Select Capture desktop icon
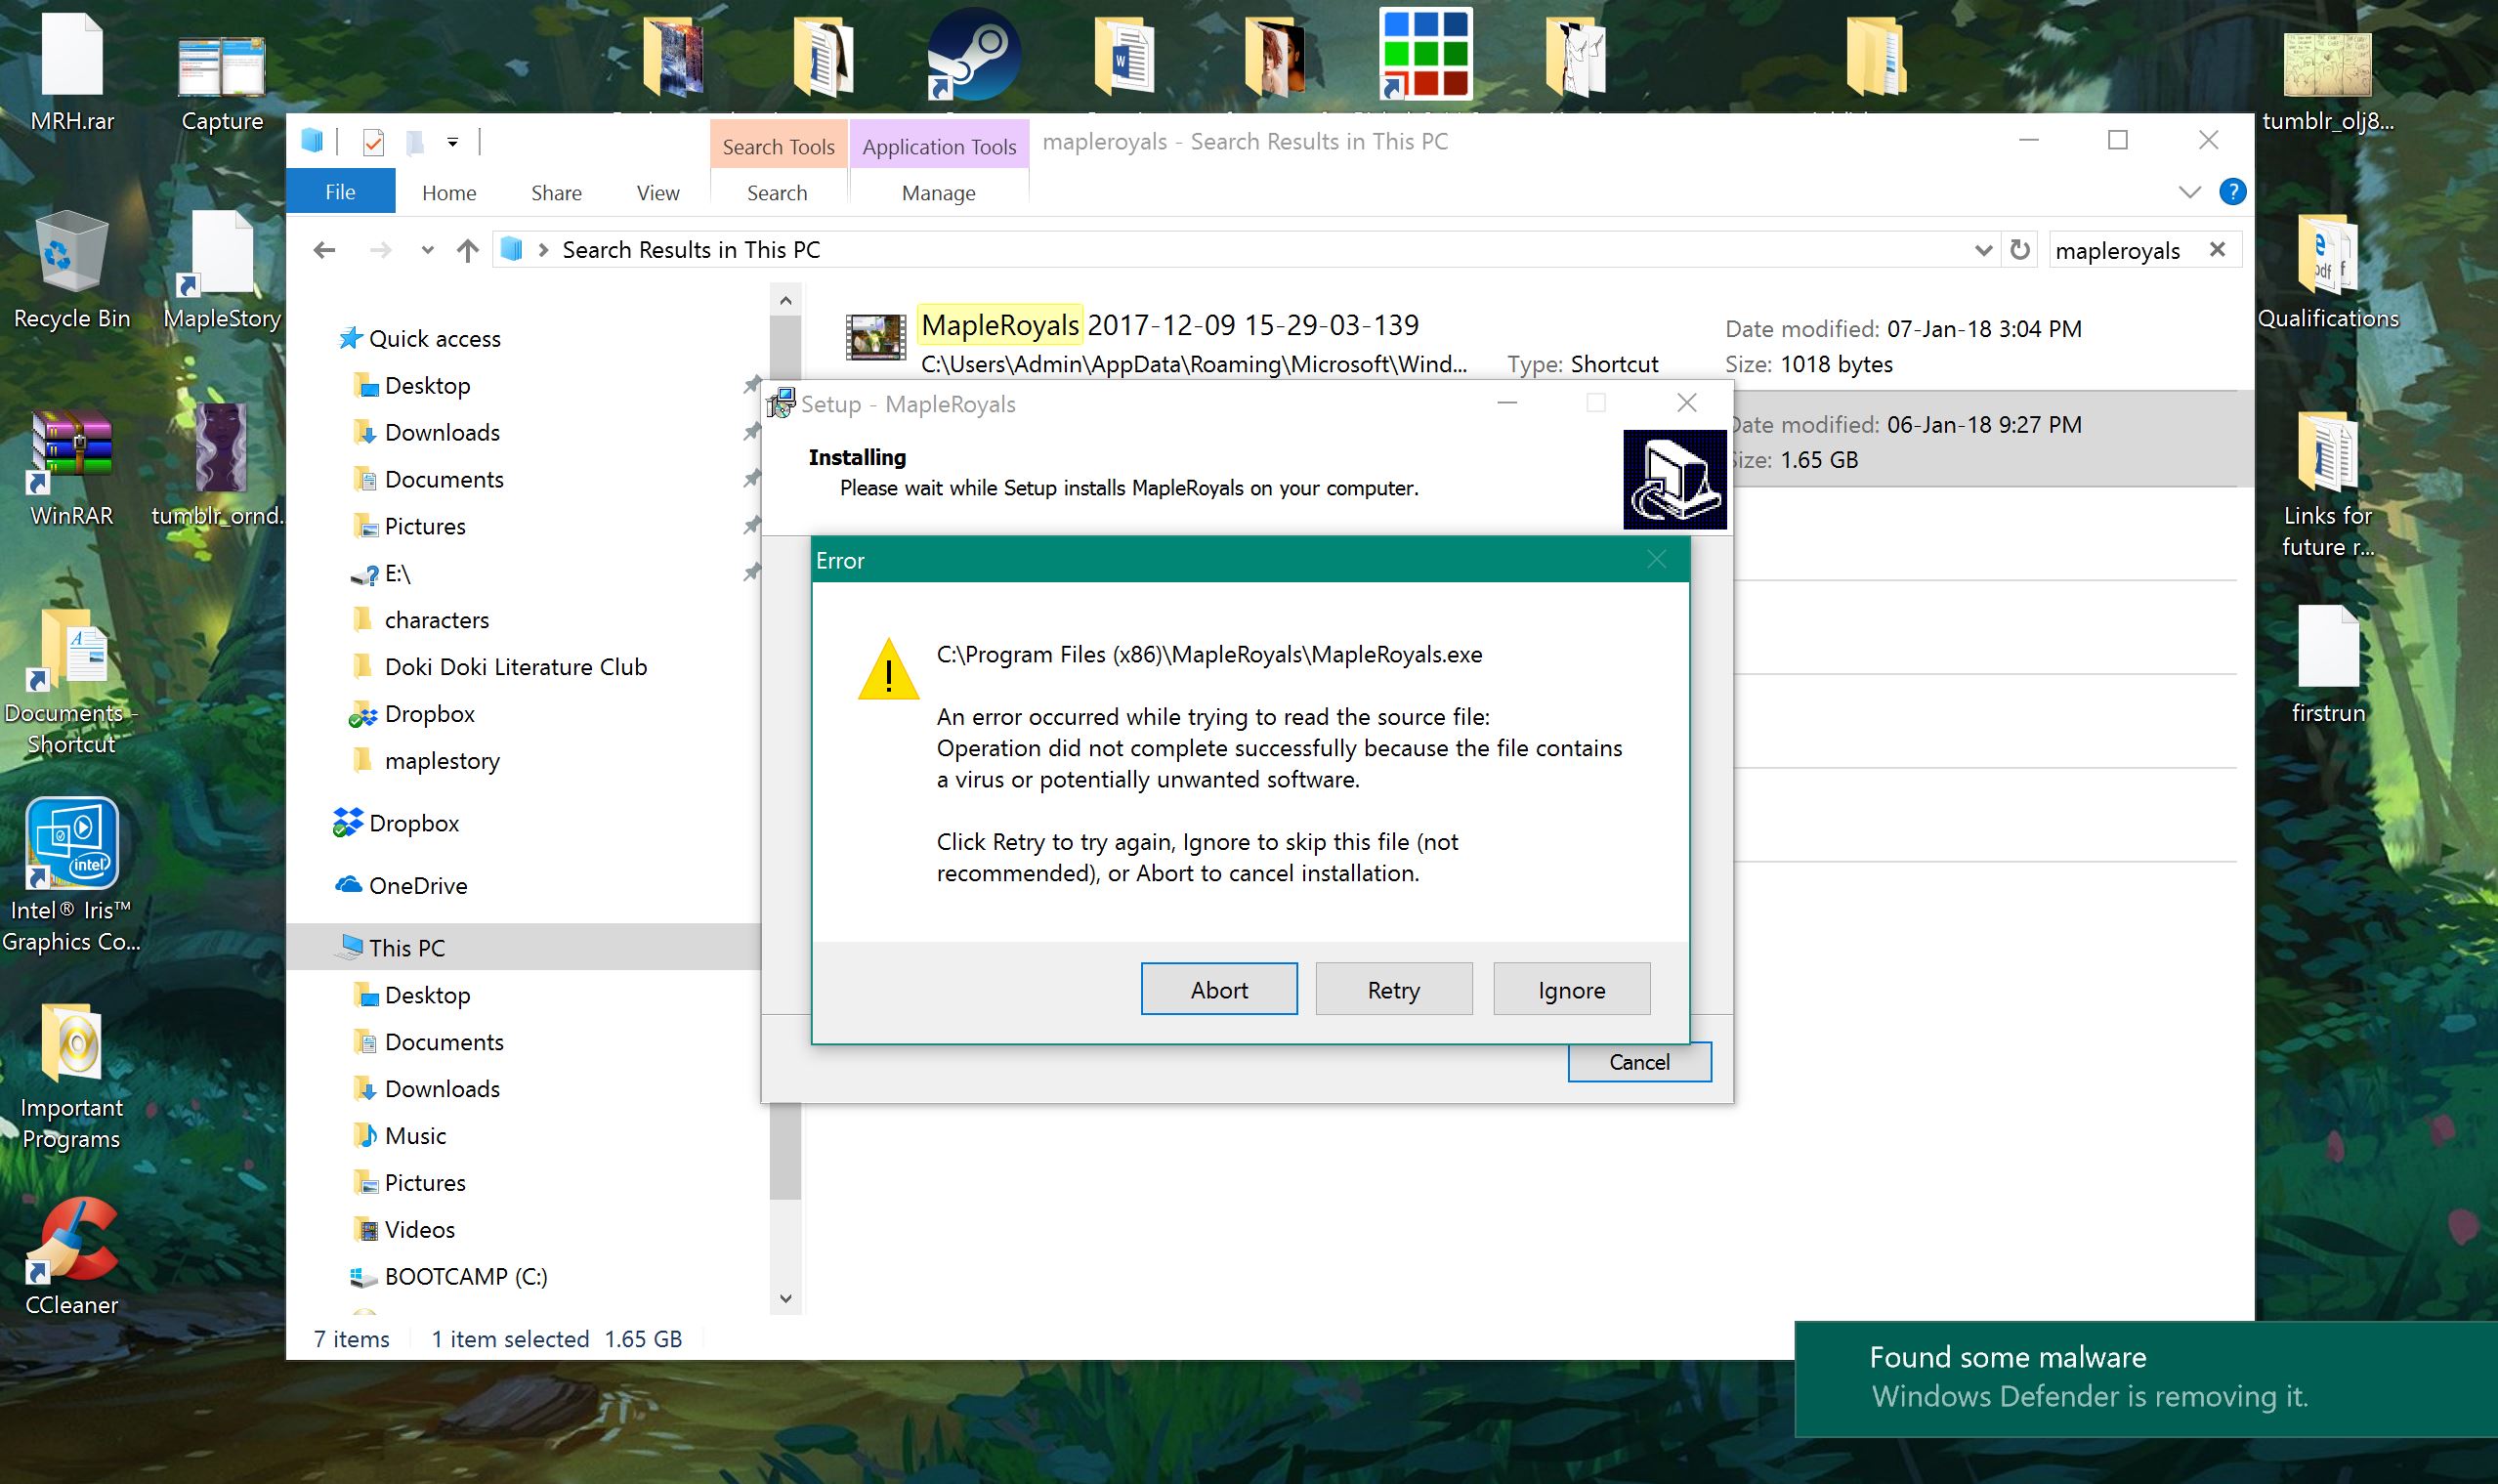2498x1484 pixels. tap(222, 82)
